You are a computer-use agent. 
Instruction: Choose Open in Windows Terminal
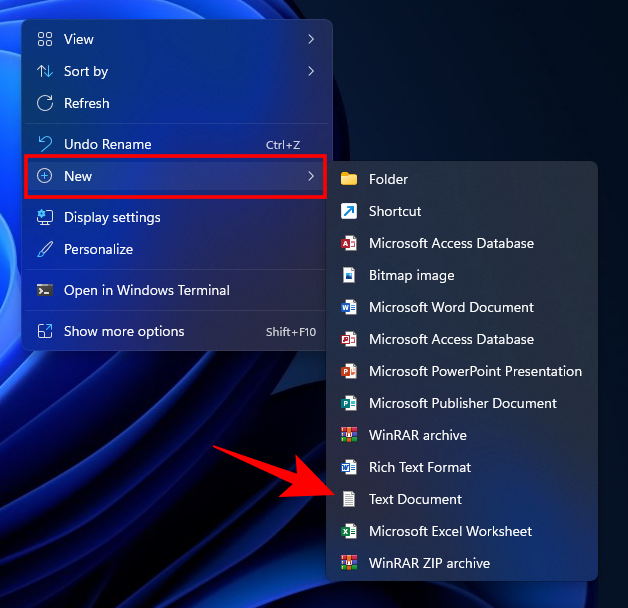pos(146,290)
